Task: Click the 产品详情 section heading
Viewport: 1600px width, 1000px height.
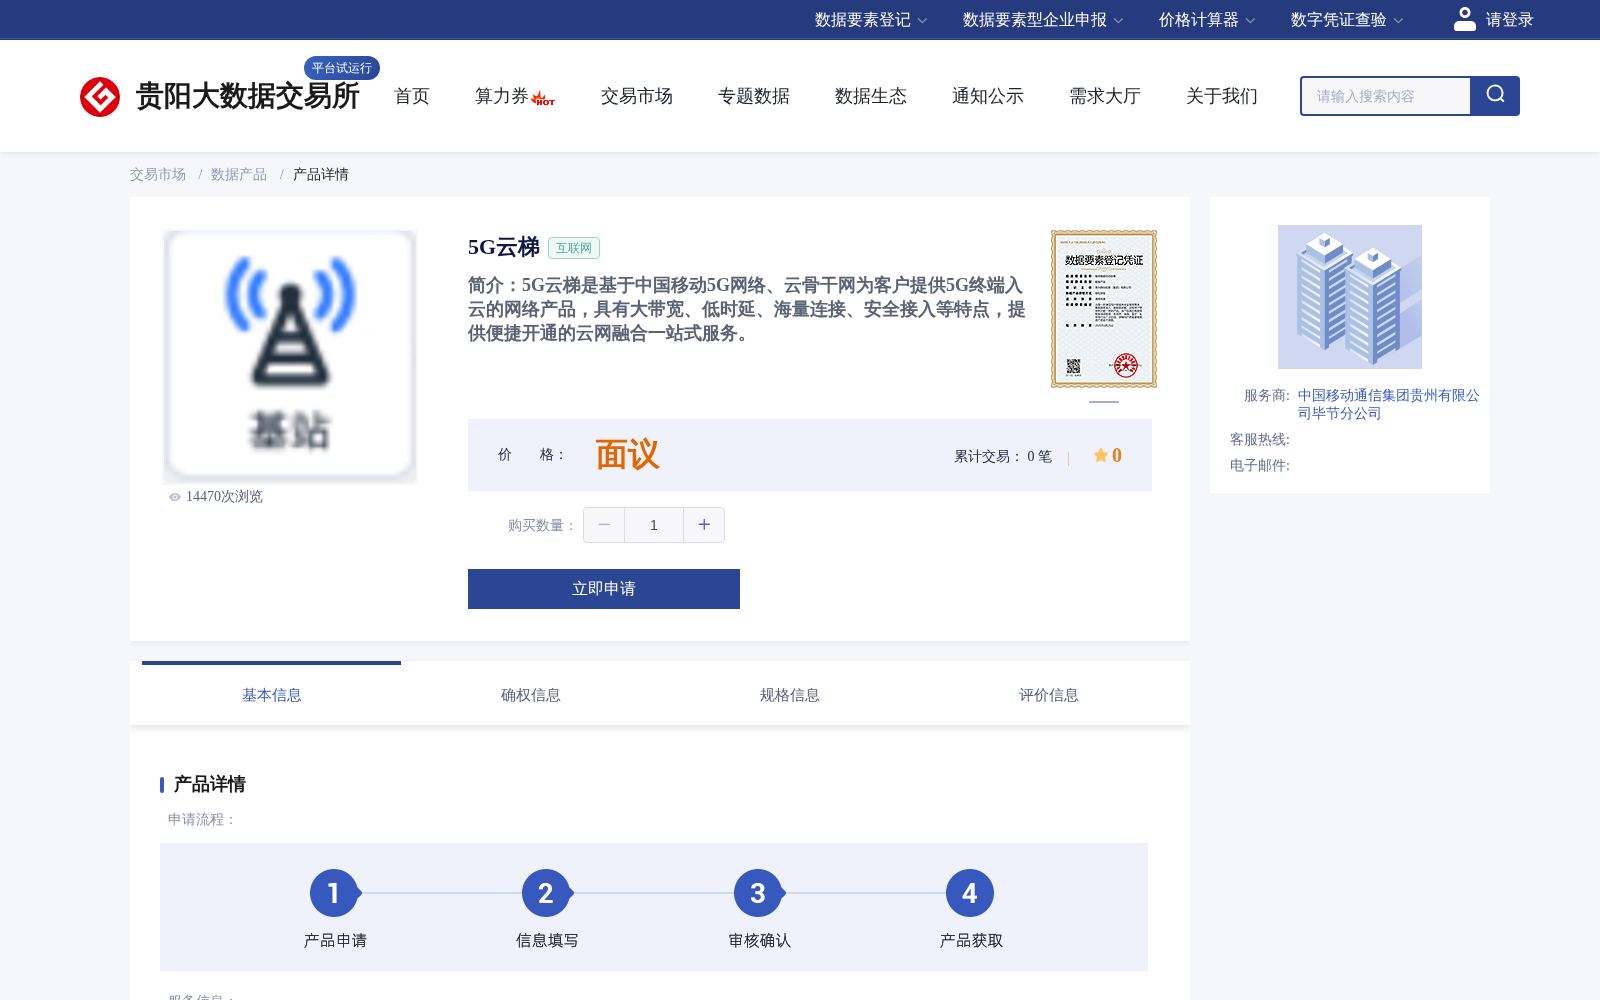Action: pos(210,784)
